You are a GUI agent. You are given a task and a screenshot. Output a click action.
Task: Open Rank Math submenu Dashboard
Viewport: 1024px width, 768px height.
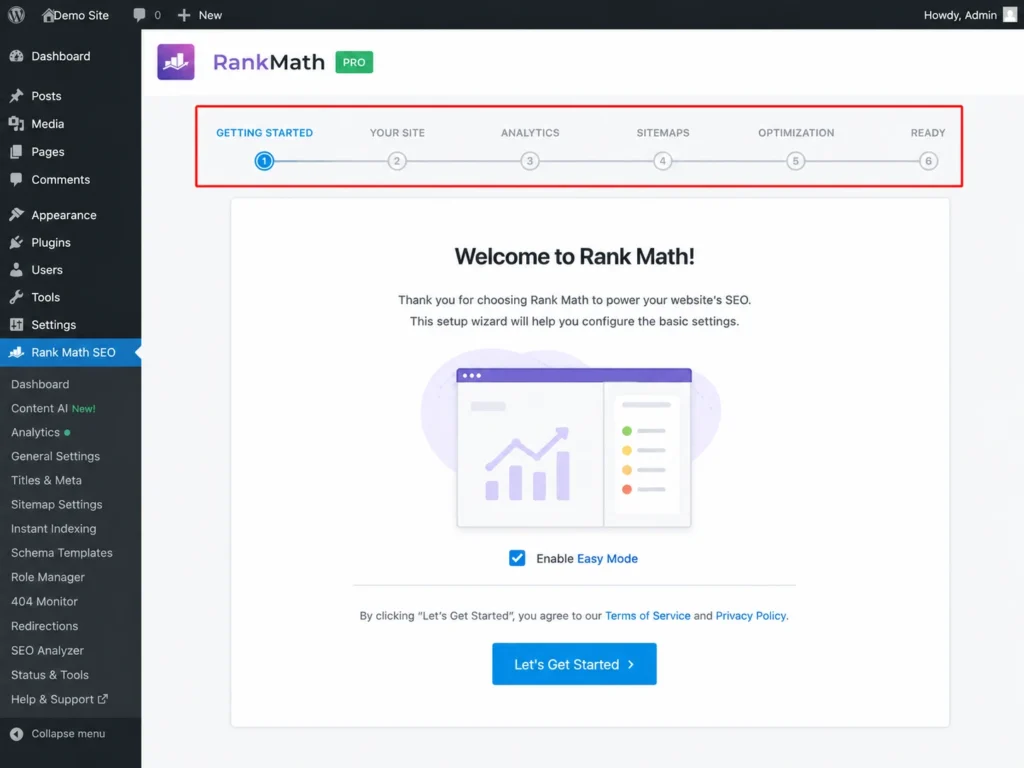(40, 384)
